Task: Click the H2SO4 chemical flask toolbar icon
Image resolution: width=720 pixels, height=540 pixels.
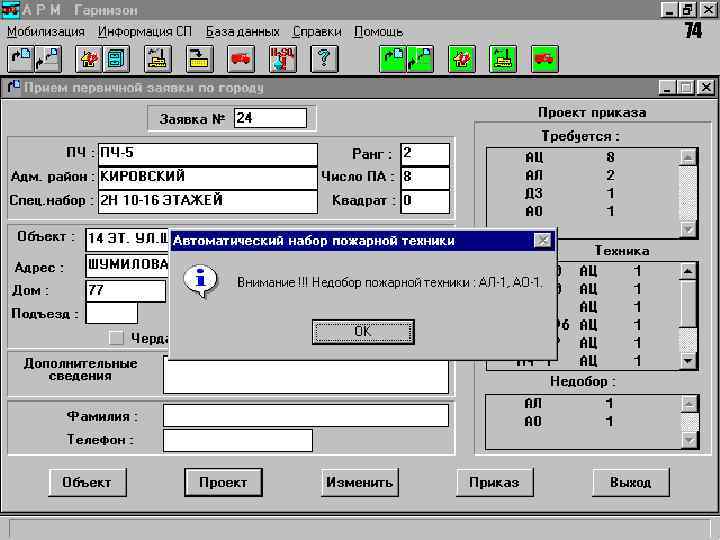Action: point(282,59)
